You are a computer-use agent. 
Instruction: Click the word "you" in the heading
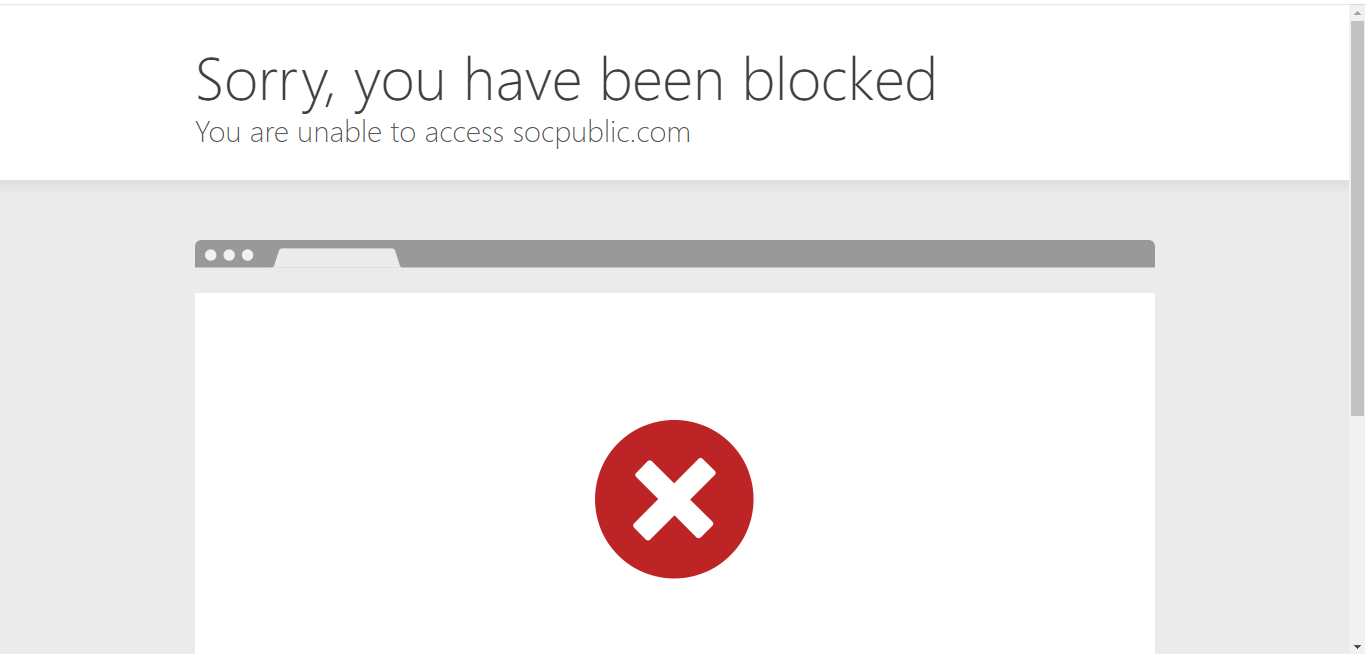(399, 86)
